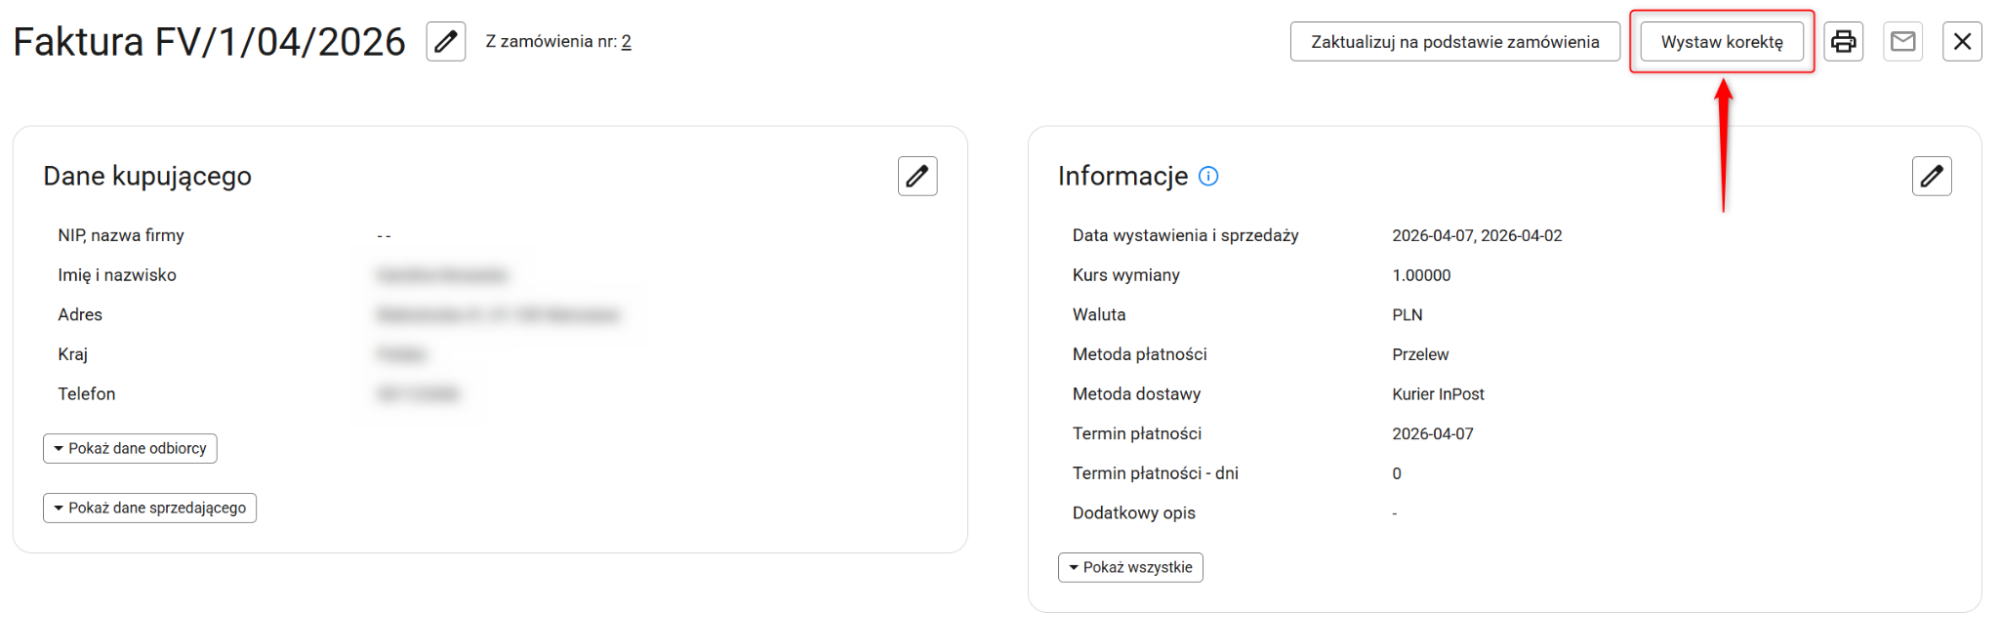This screenshot has height=633, width=1999.
Task: Click the blue info icon next to Informacje
Action: (1208, 177)
